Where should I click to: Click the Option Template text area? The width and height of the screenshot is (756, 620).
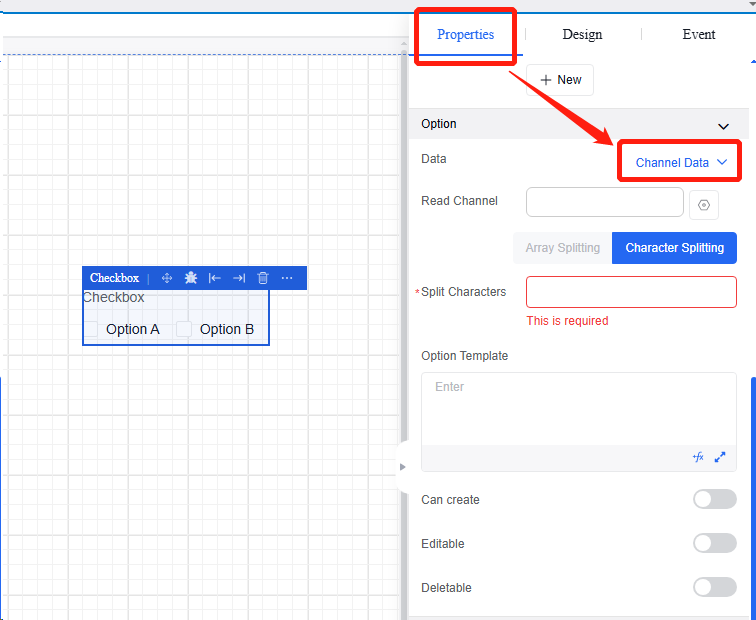pos(579,409)
